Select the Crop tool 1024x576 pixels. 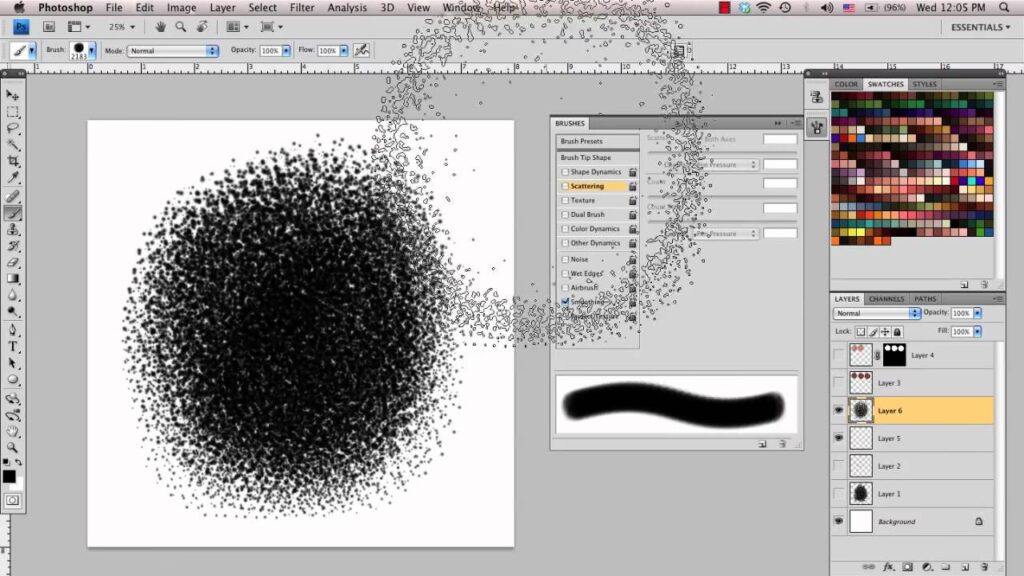[13, 161]
